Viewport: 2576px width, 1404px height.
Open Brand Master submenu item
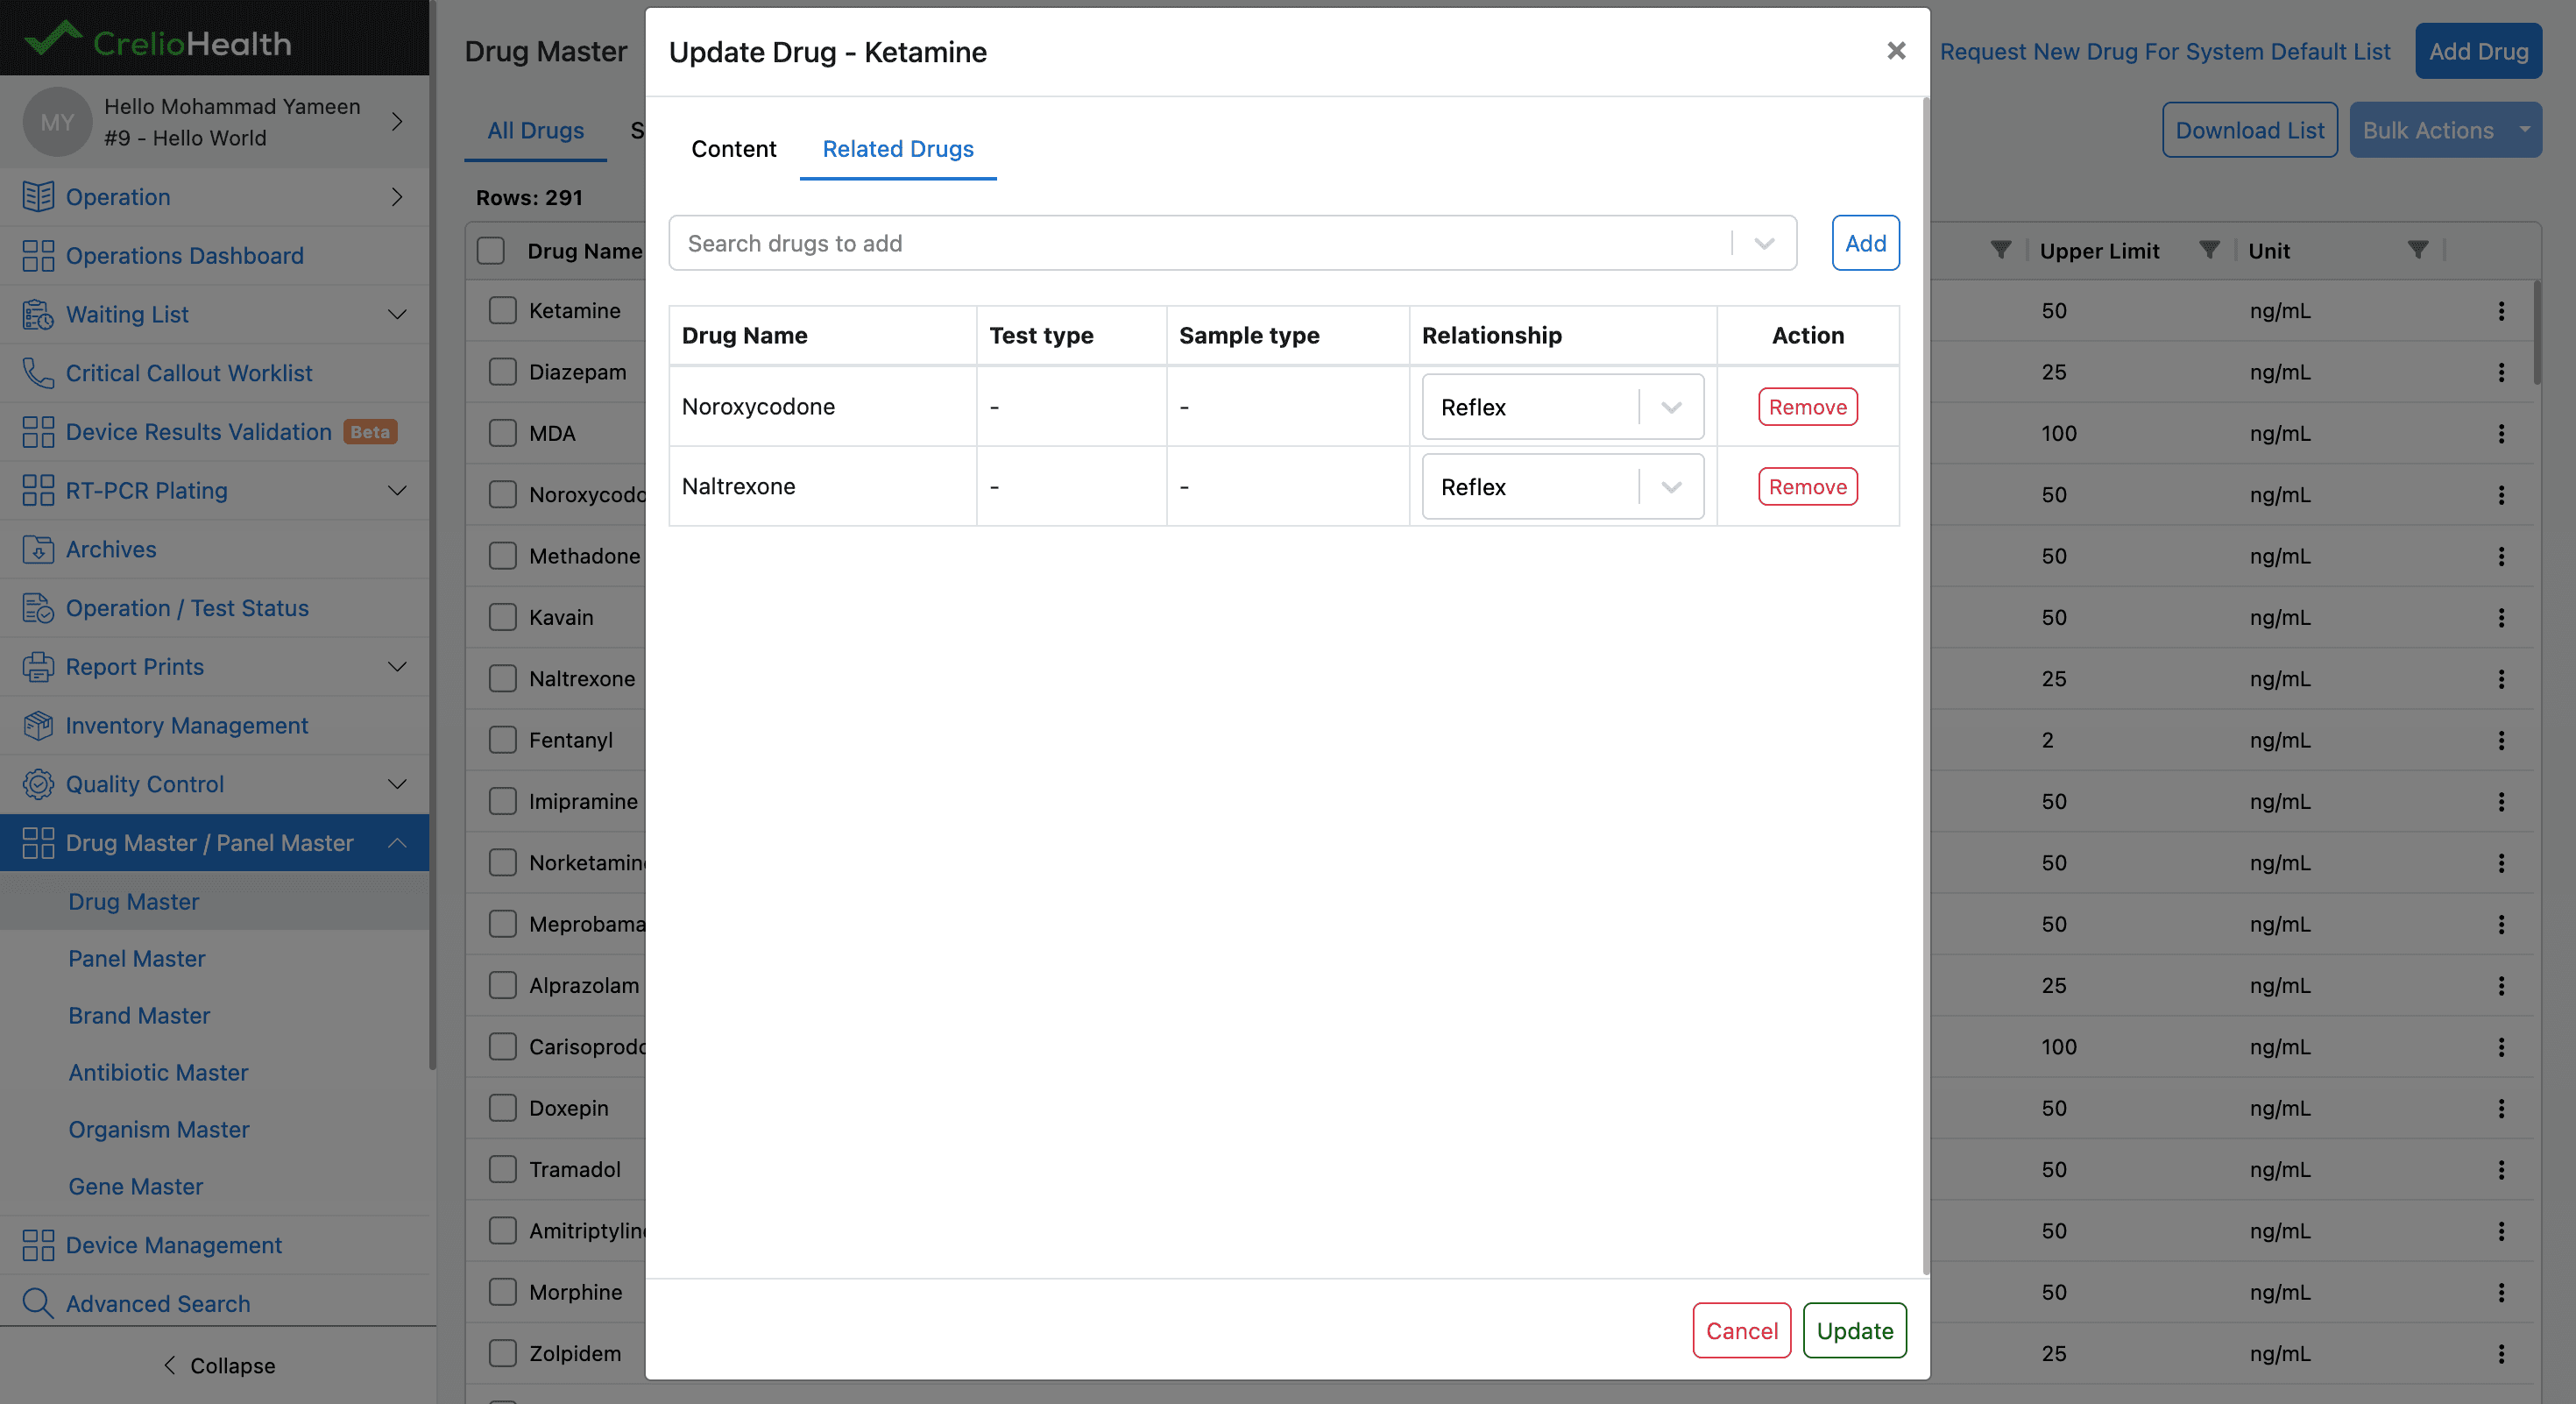pyautogui.click(x=139, y=1015)
